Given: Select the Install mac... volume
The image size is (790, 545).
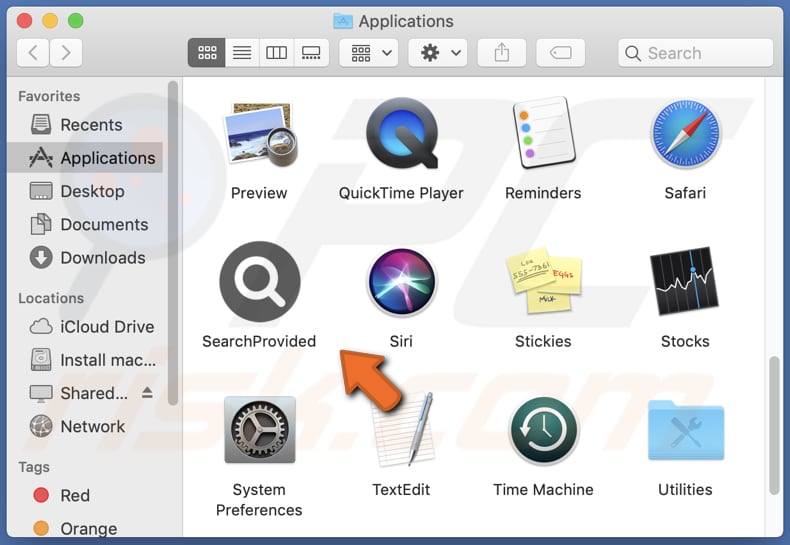Looking at the screenshot, I should (85, 360).
